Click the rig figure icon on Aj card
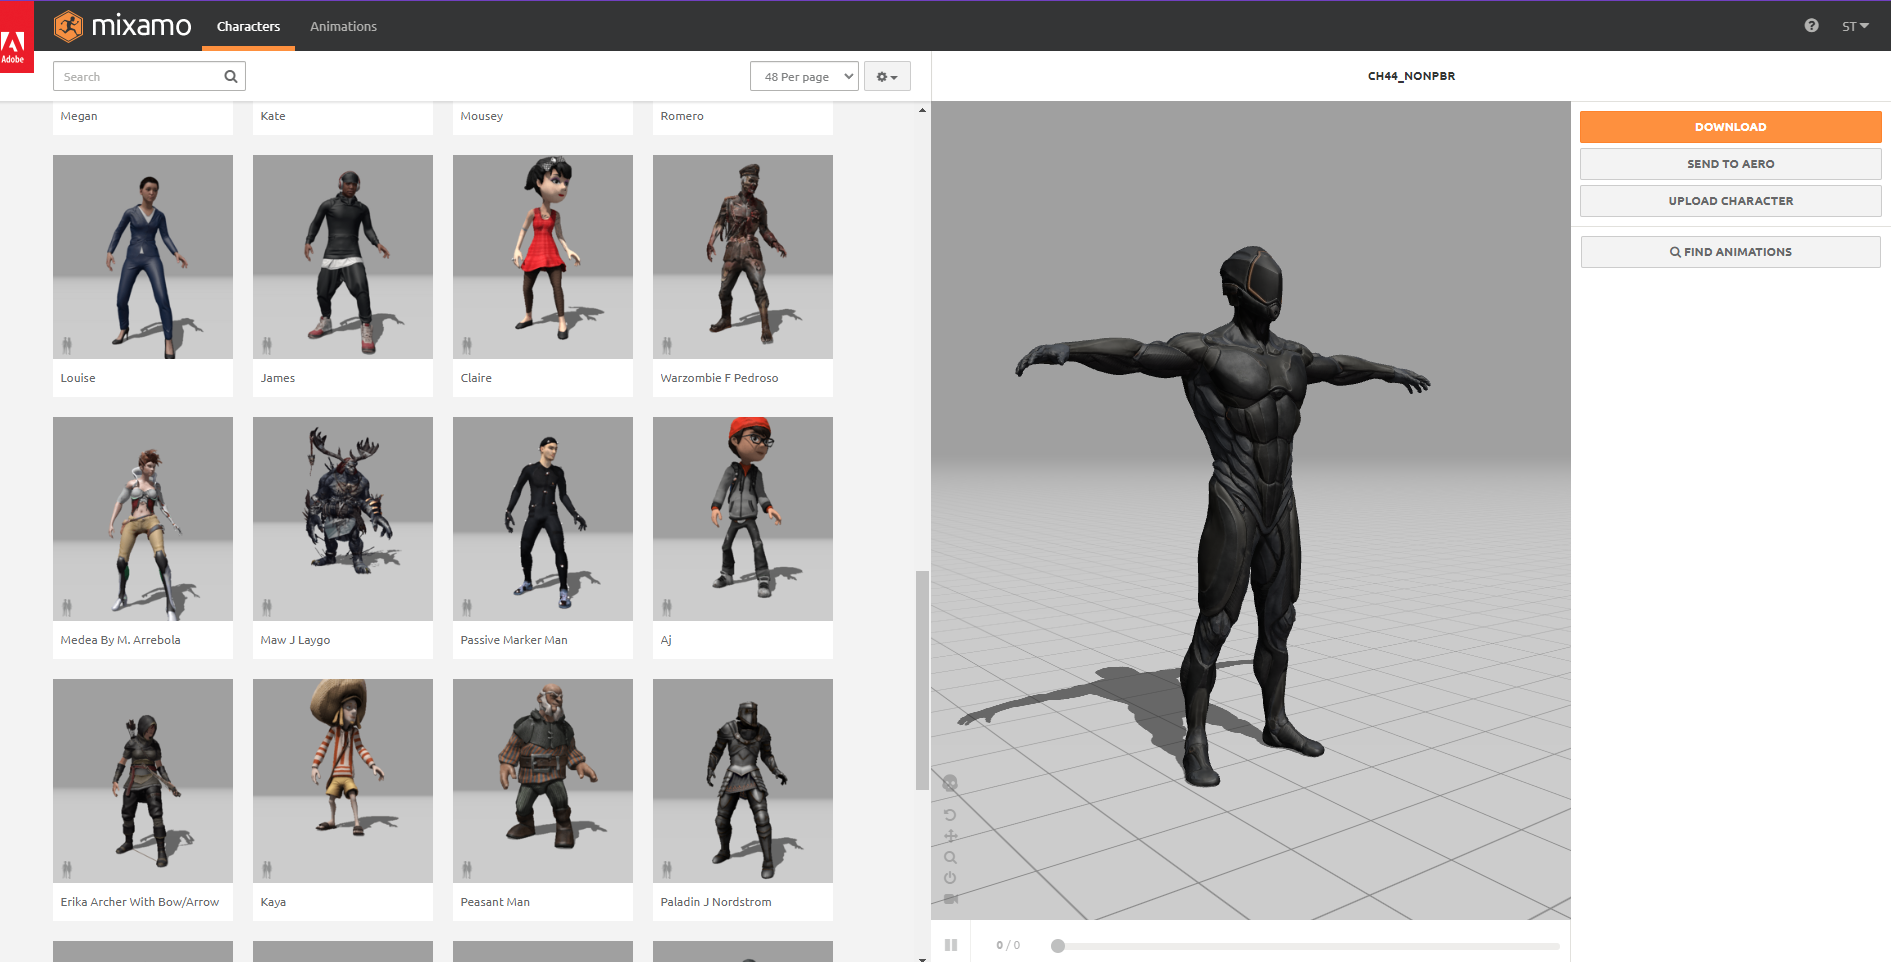The width and height of the screenshot is (1891, 962). pyautogui.click(x=667, y=608)
